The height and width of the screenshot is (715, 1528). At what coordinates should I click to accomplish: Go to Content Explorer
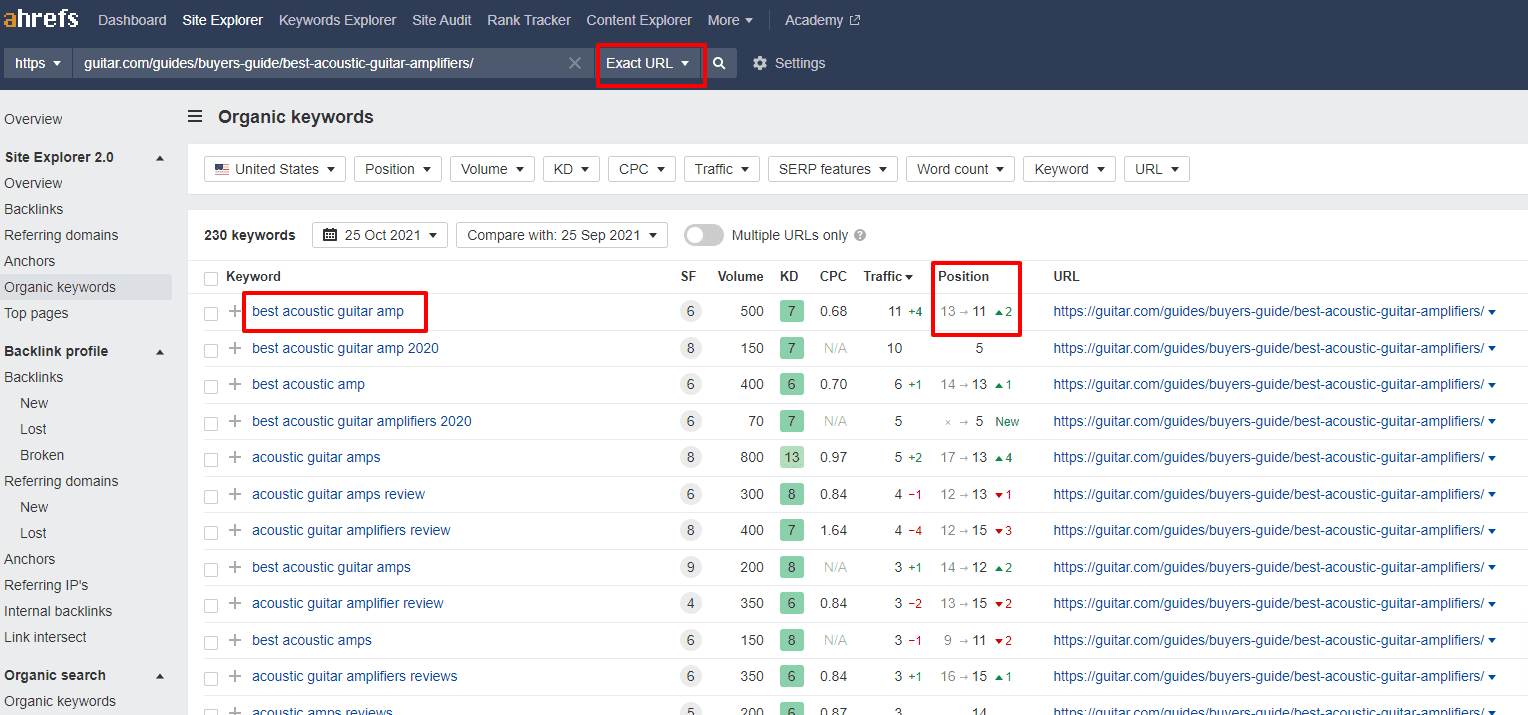point(639,20)
